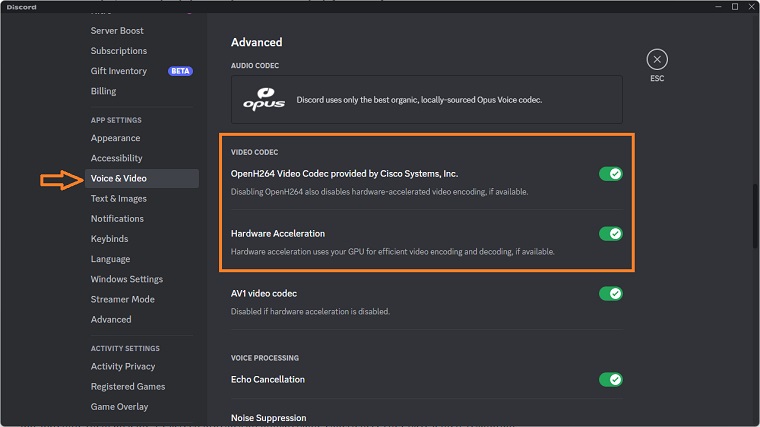The image size is (760, 427).
Task: Click the BETA badge beside Gift Inventory
Action: [x=180, y=71]
